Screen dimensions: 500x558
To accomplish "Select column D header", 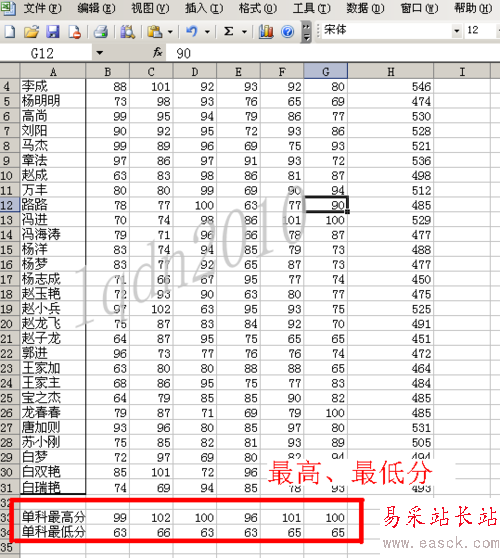I will (x=195, y=72).
